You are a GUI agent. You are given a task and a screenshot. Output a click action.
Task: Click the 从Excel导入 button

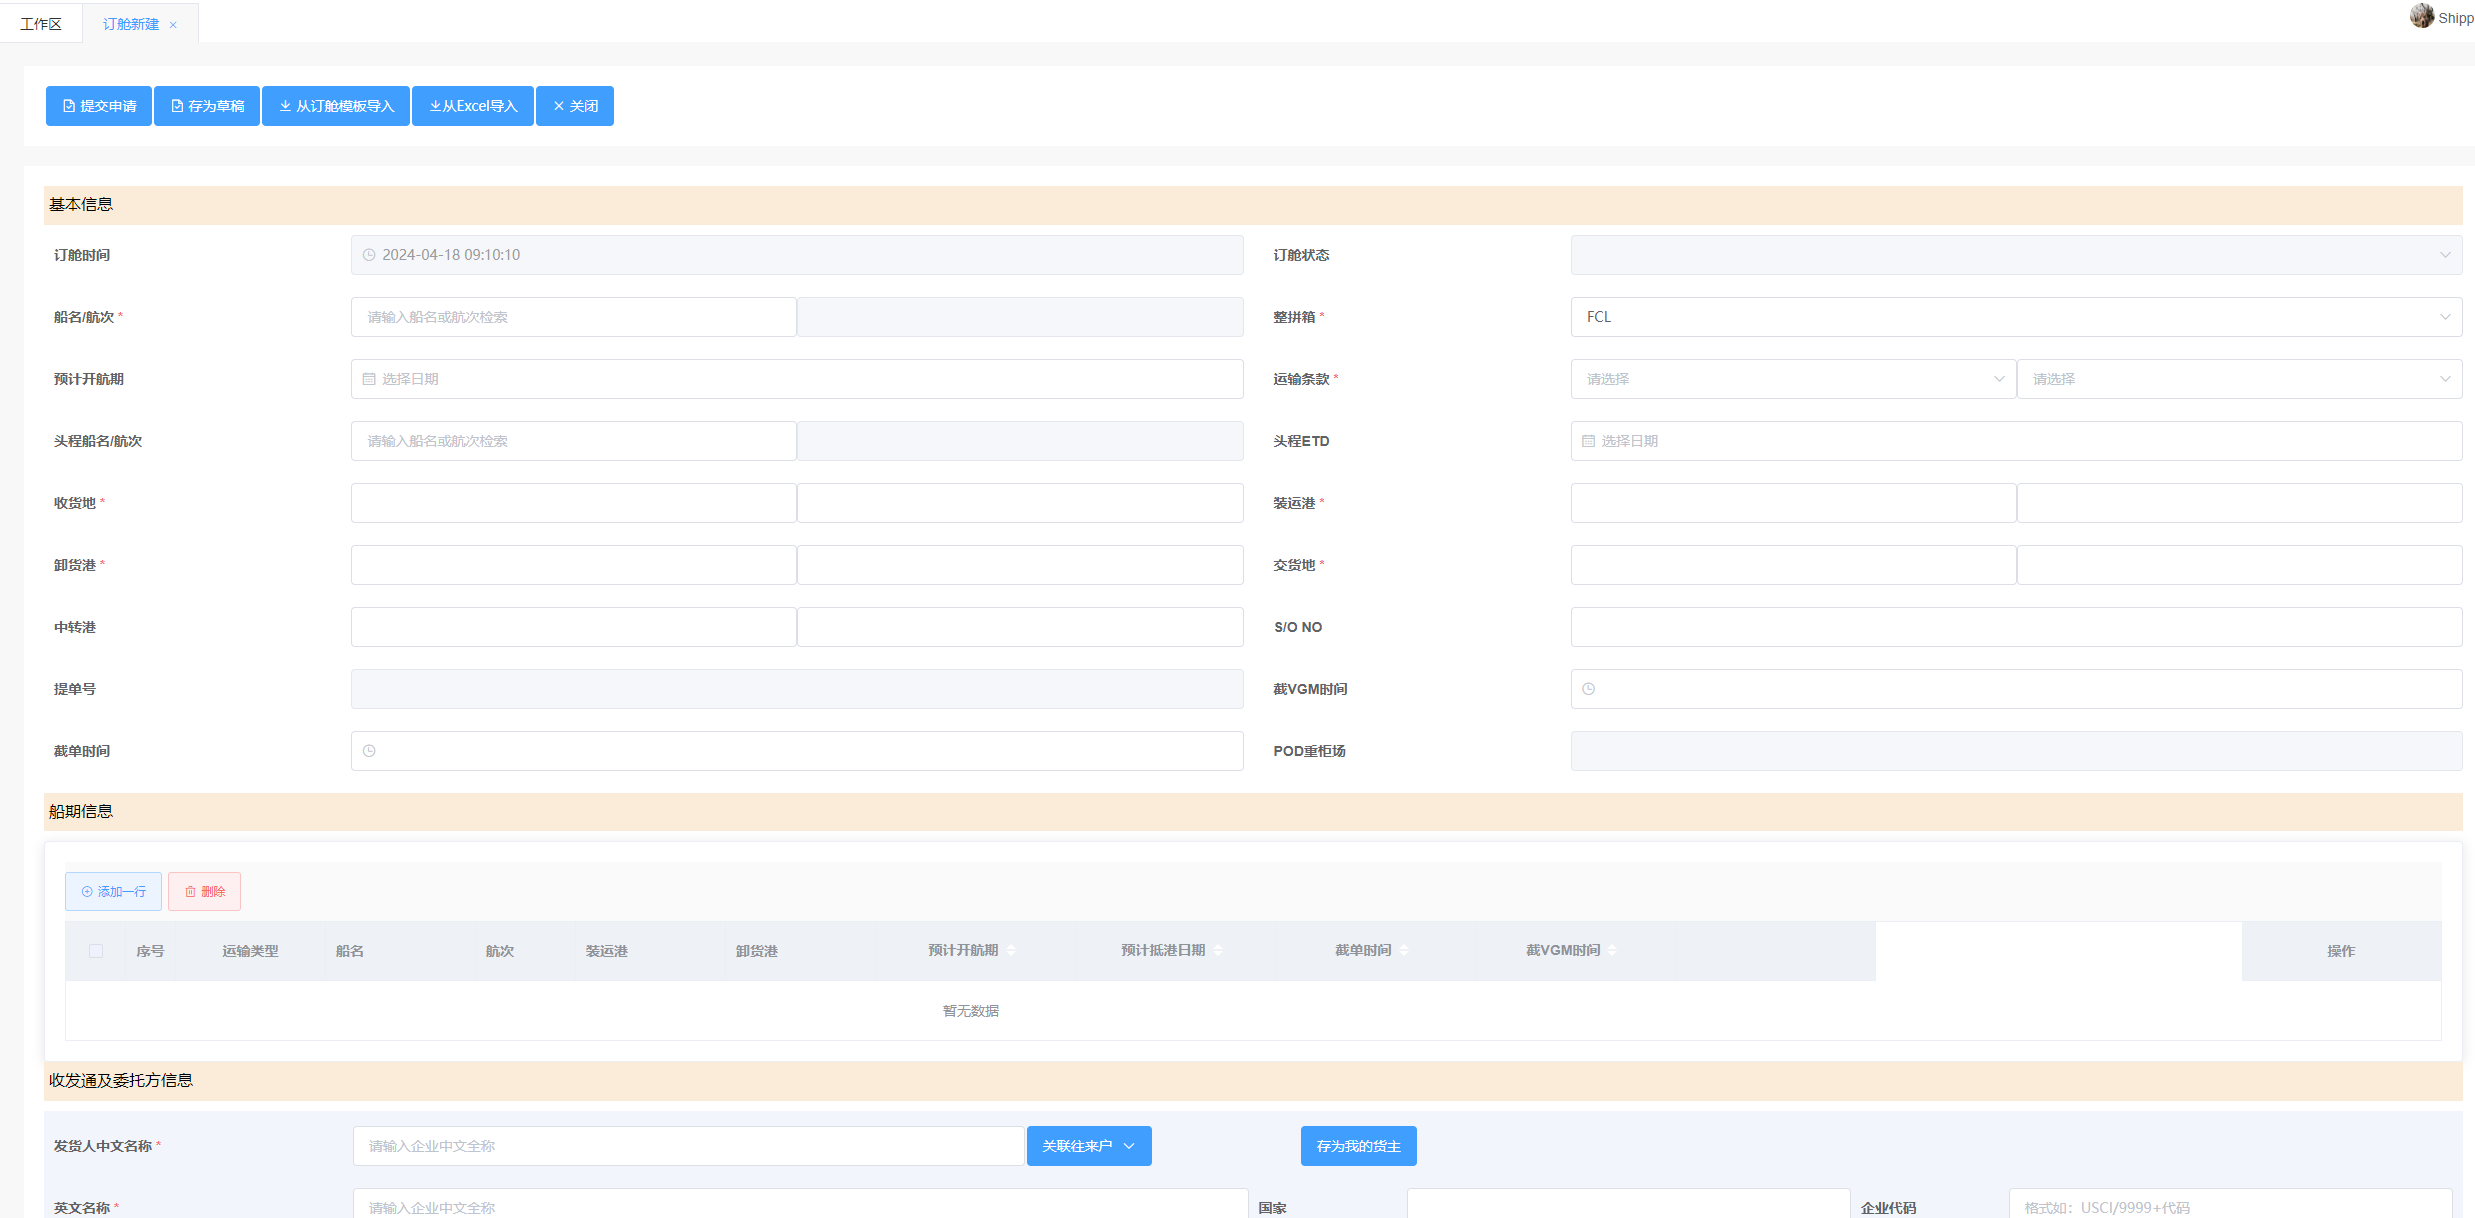[473, 106]
